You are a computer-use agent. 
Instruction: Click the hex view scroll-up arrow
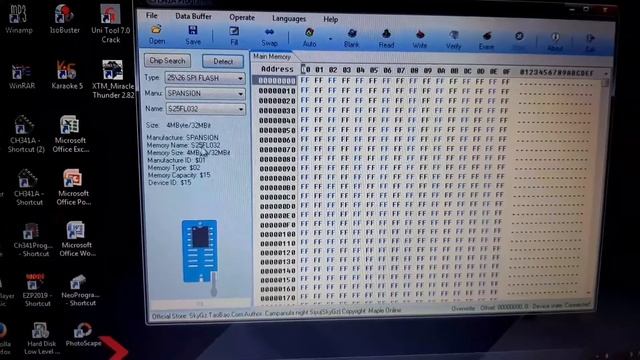(x=606, y=73)
